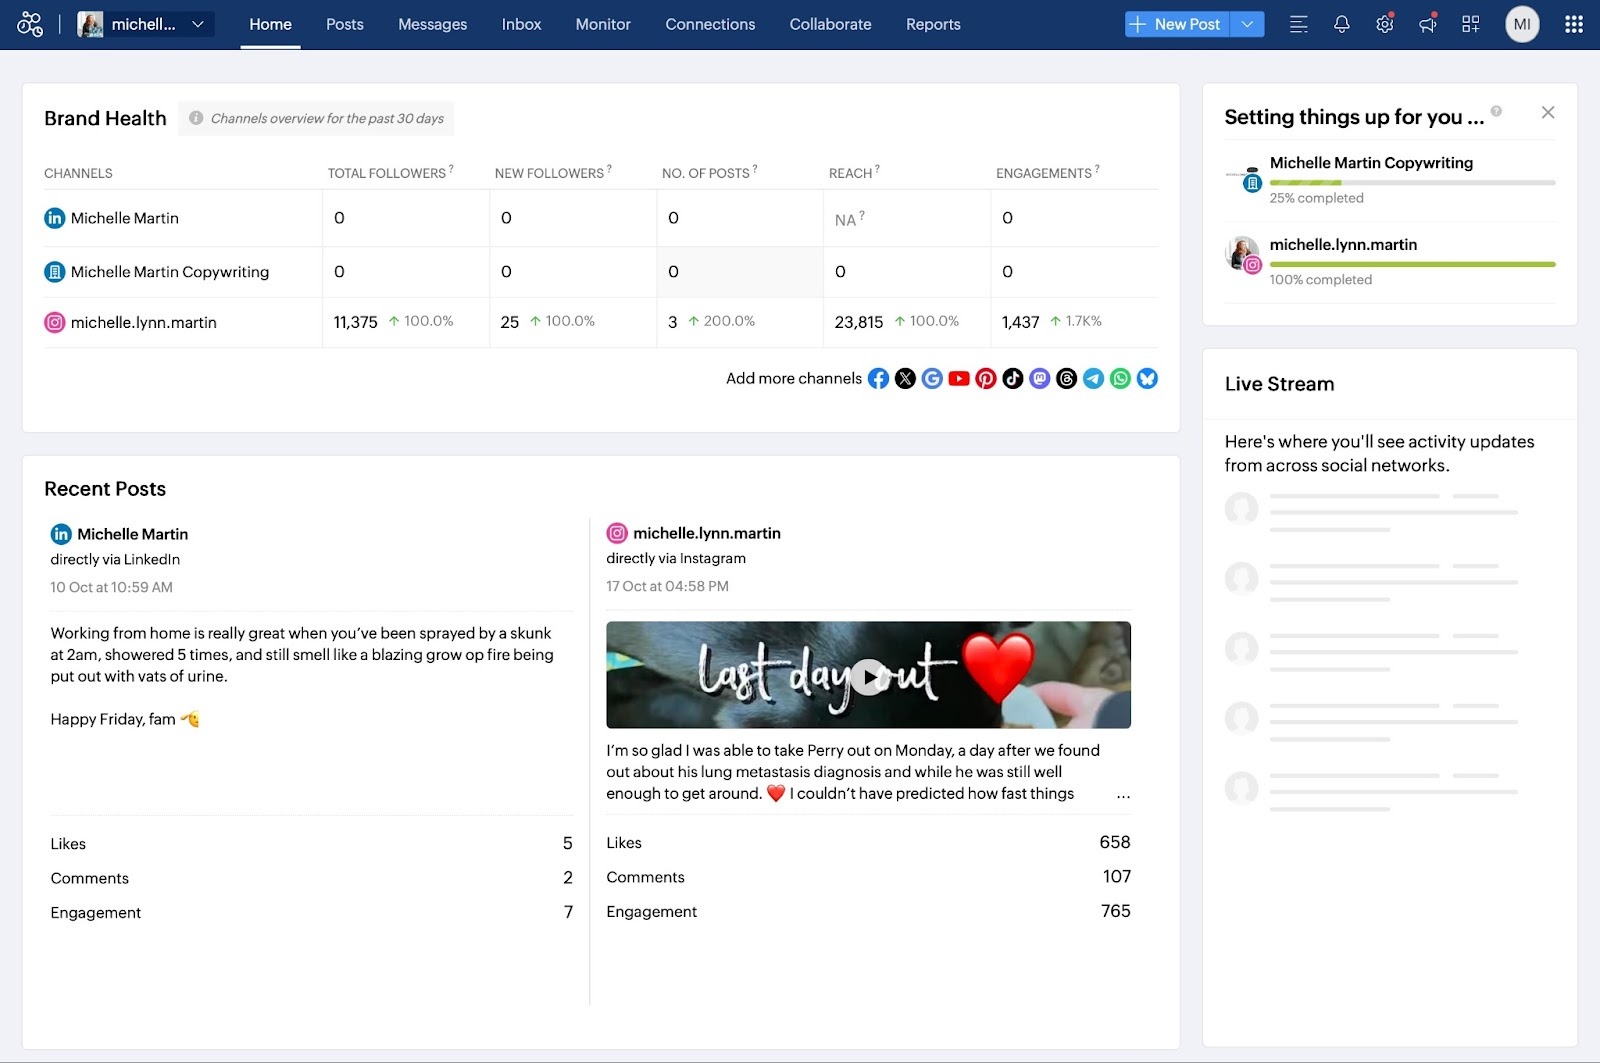
Task: Add a Facebook channel
Action: pos(878,379)
